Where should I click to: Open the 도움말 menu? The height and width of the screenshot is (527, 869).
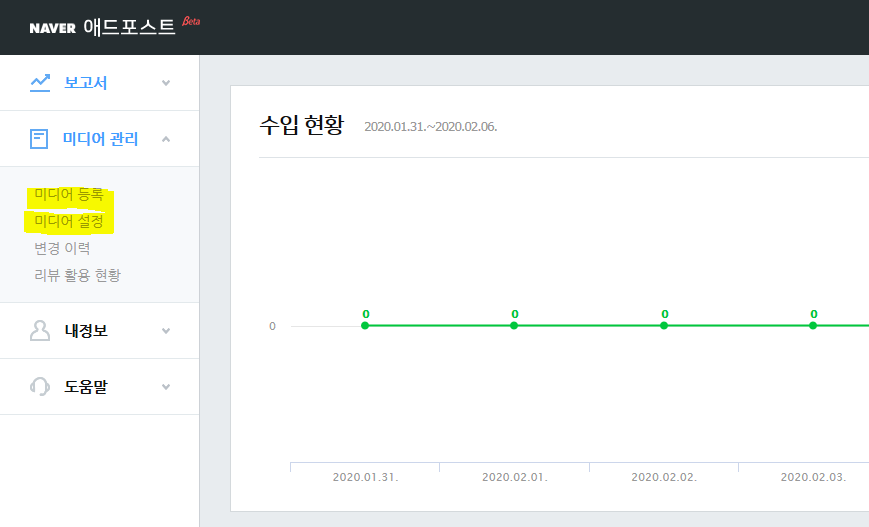86,386
